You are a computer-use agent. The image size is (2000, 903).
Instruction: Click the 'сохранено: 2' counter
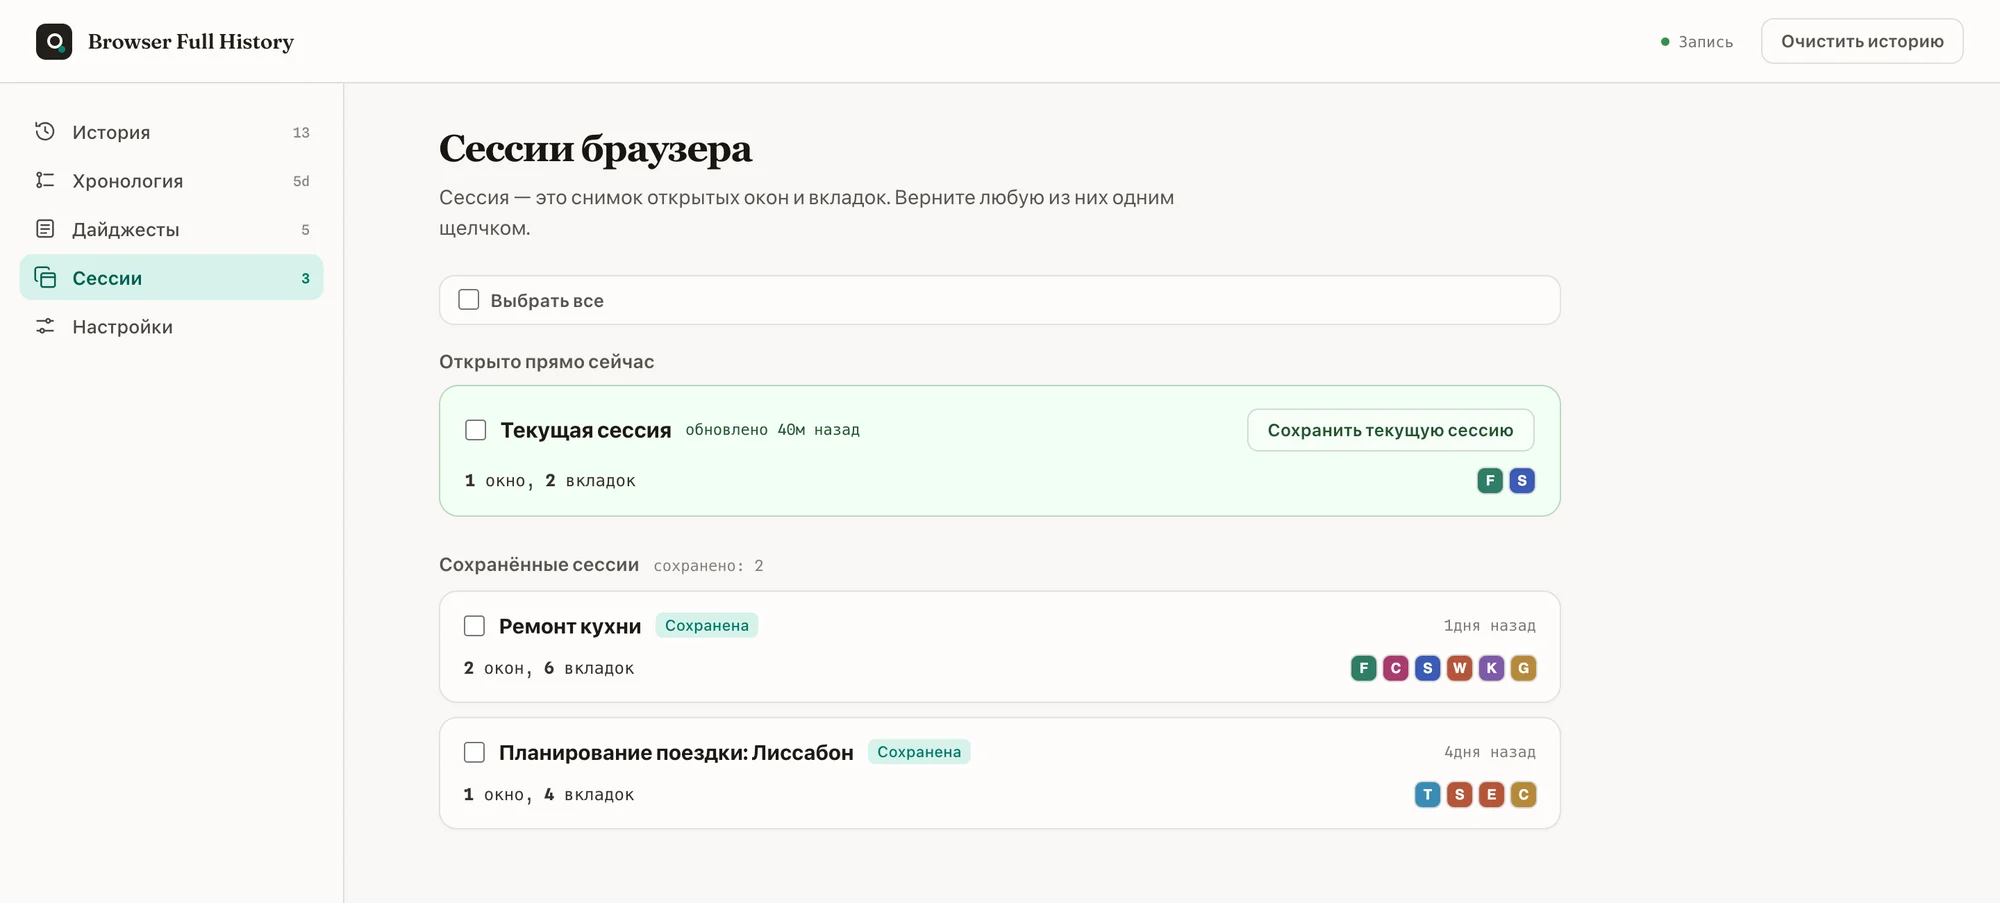click(x=709, y=566)
